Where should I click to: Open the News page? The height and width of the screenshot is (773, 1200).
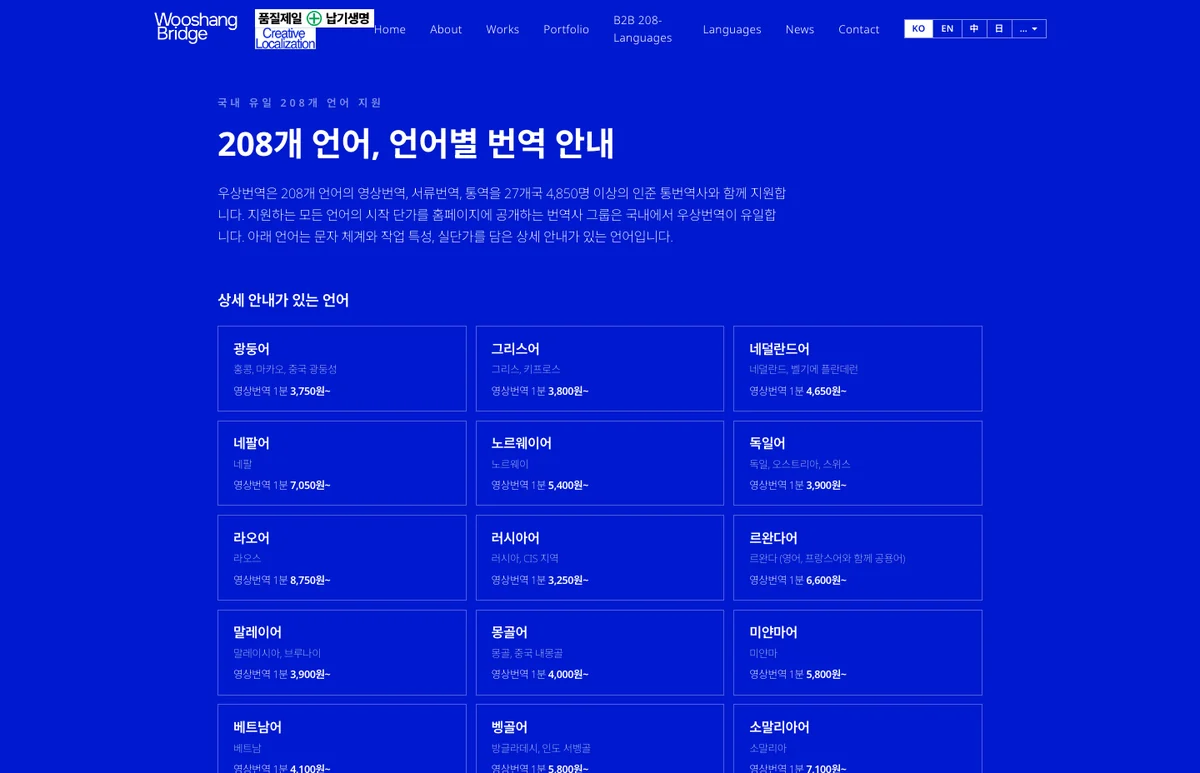point(800,29)
